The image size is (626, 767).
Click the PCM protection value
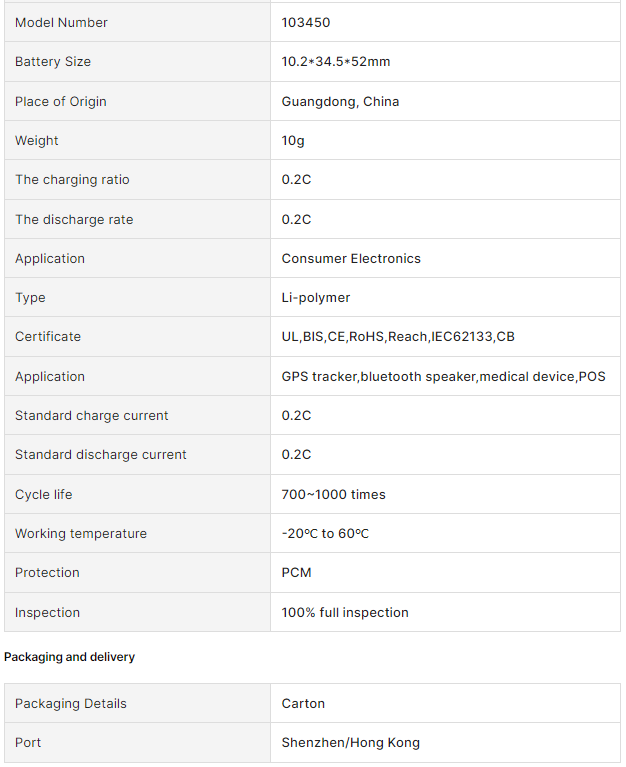point(296,573)
